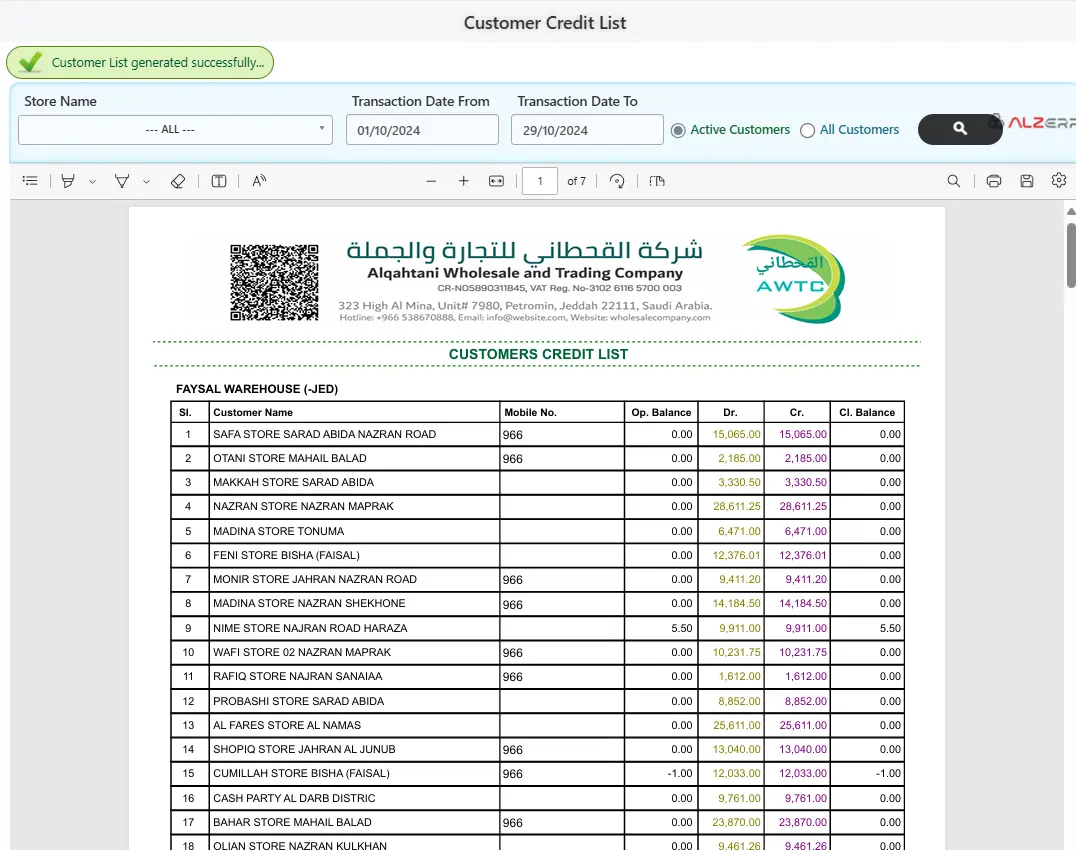This screenshot has height=850, width=1076.
Task: Open the add text tool
Action: [219, 181]
